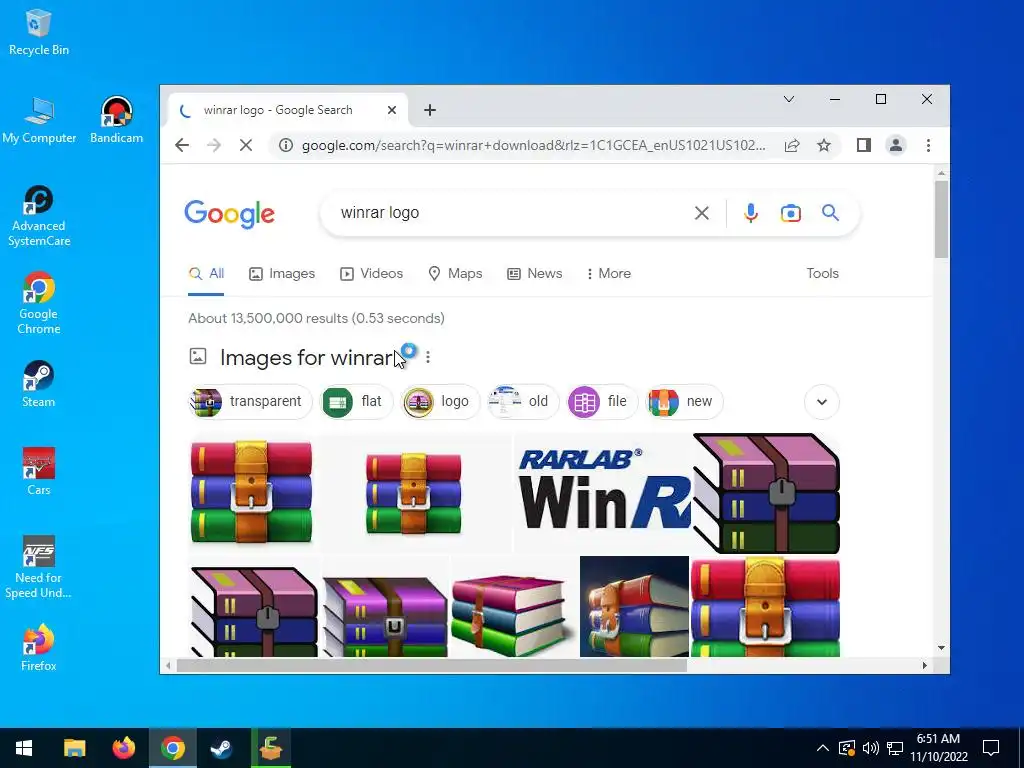Open Firefox from the taskbar
The height and width of the screenshot is (768, 1024).
(123, 748)
